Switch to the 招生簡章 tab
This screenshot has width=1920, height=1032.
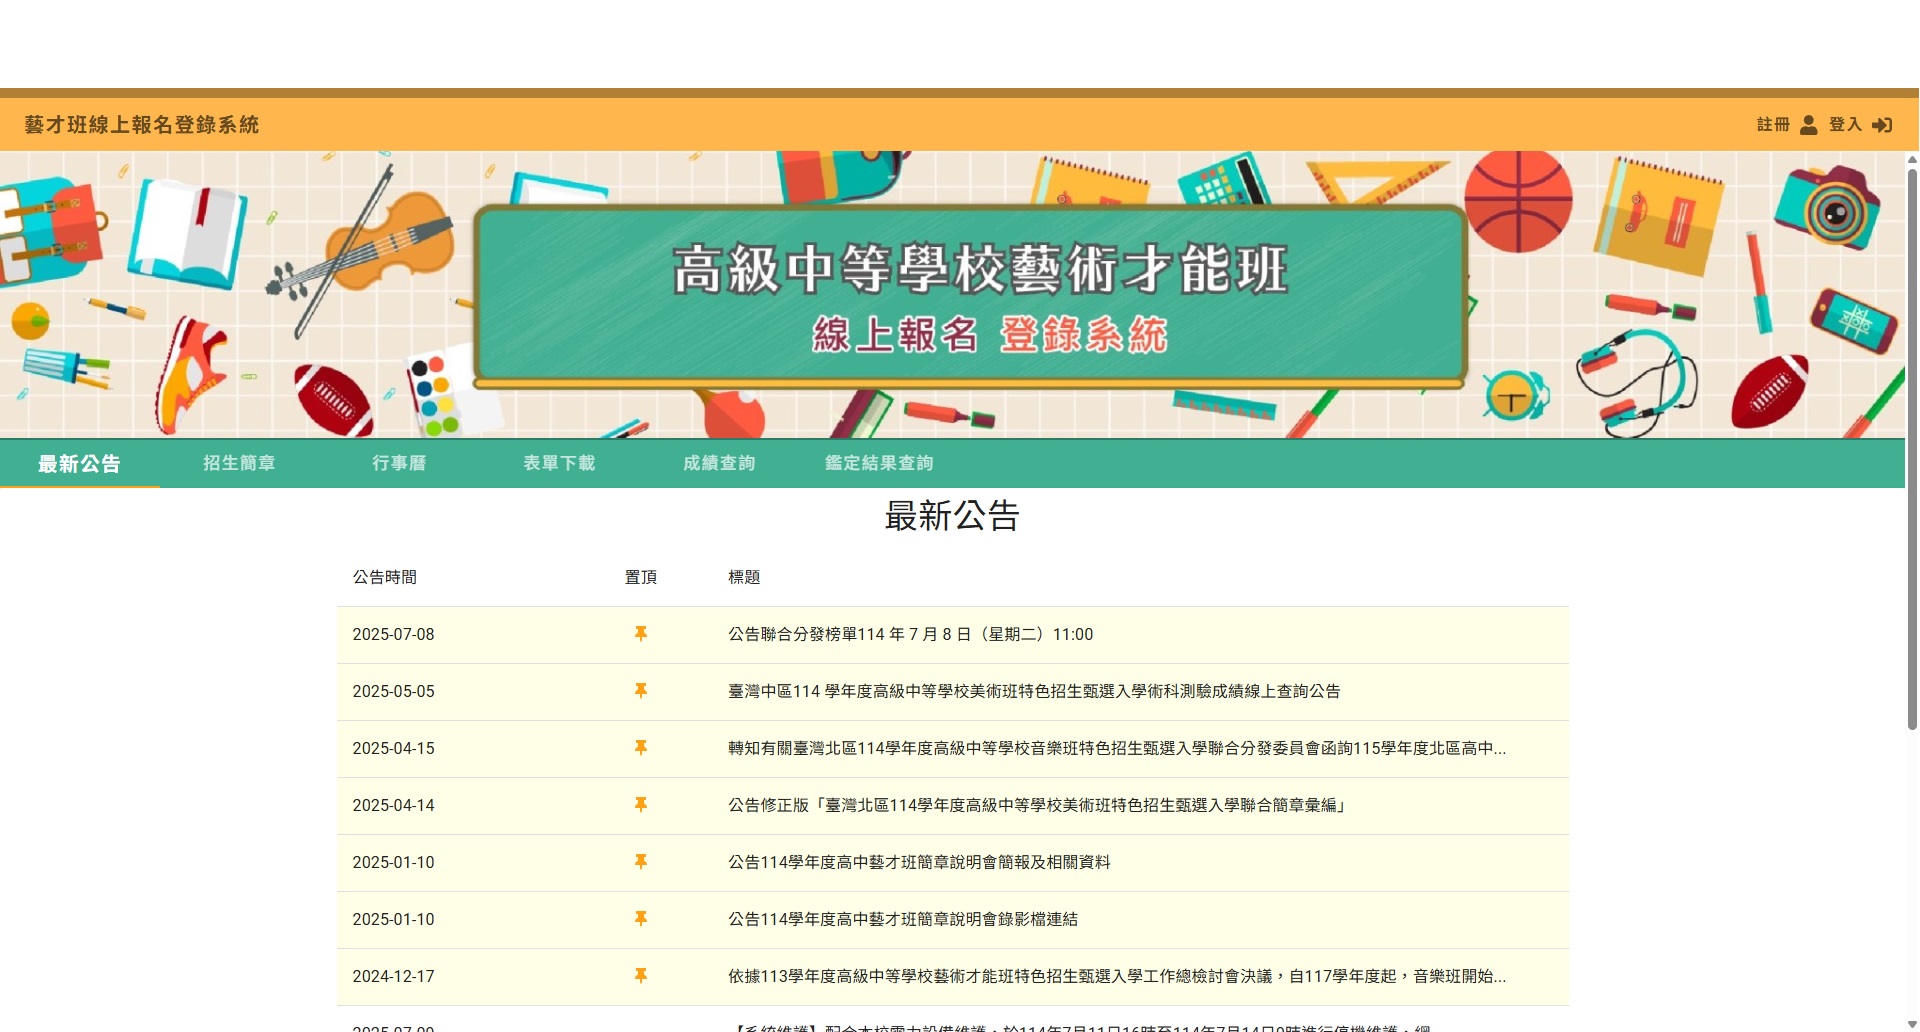239,463
